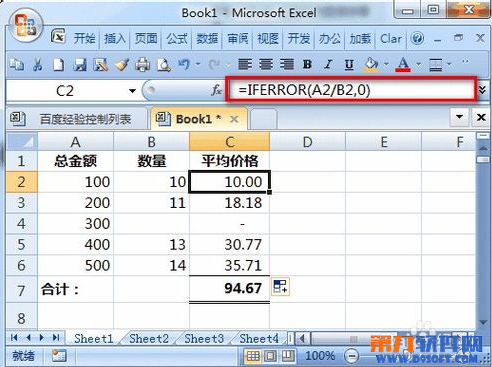The height and width of the screenshot is (367, 492).
Task: Save the workbook with floppy icon
Action: 80,64
